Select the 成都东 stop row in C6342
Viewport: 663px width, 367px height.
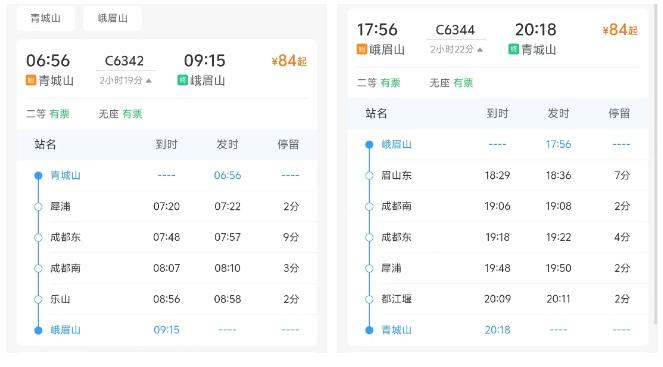pos(167,237)
